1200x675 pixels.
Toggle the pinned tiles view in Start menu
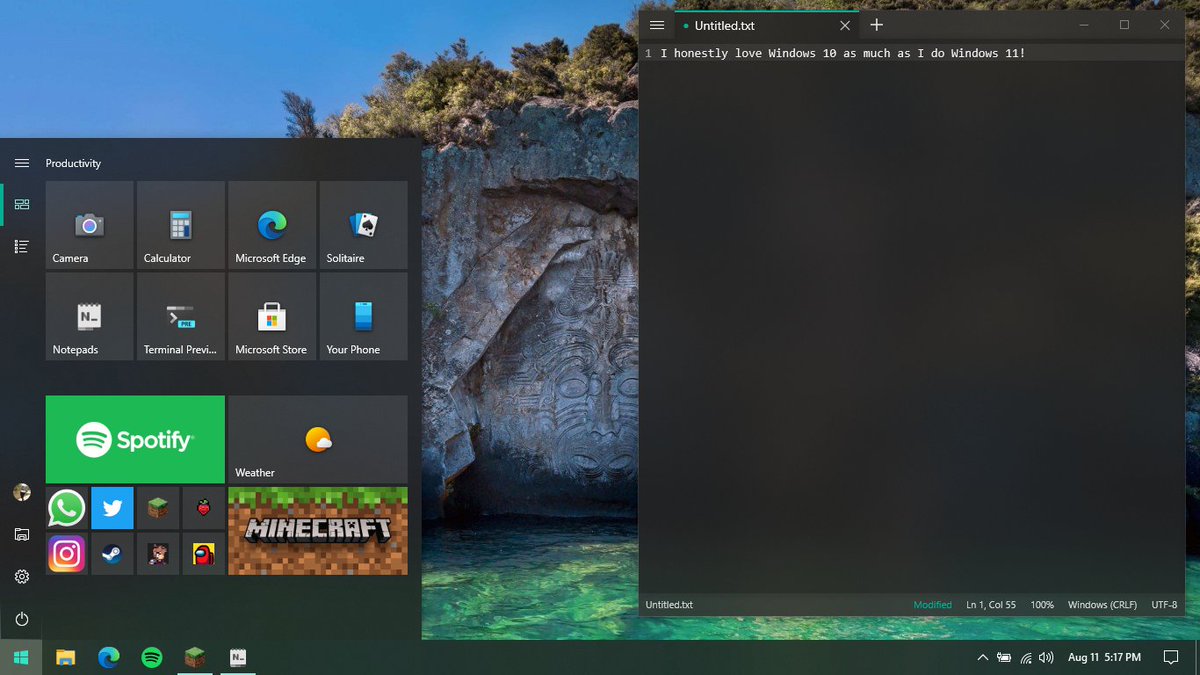[x=21, y=204]
